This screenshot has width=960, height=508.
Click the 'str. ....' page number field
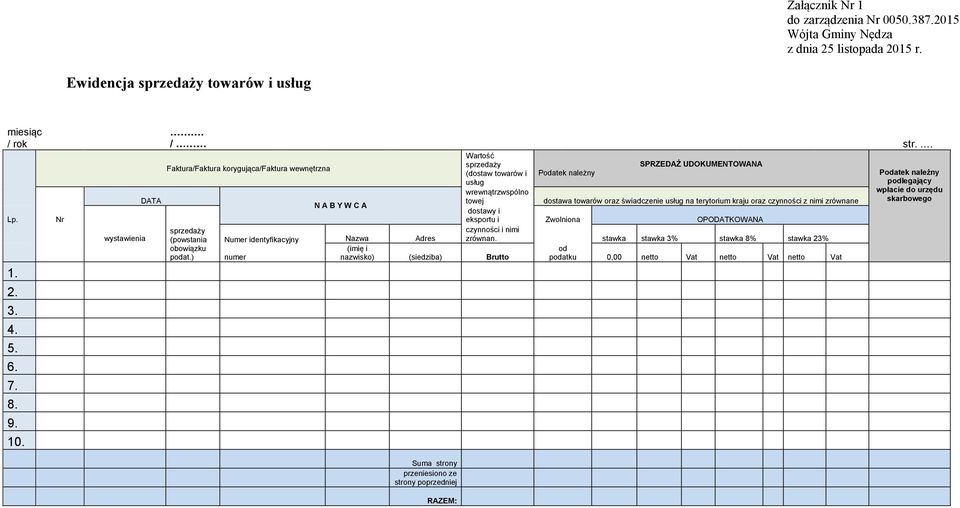tap(917, 144)
